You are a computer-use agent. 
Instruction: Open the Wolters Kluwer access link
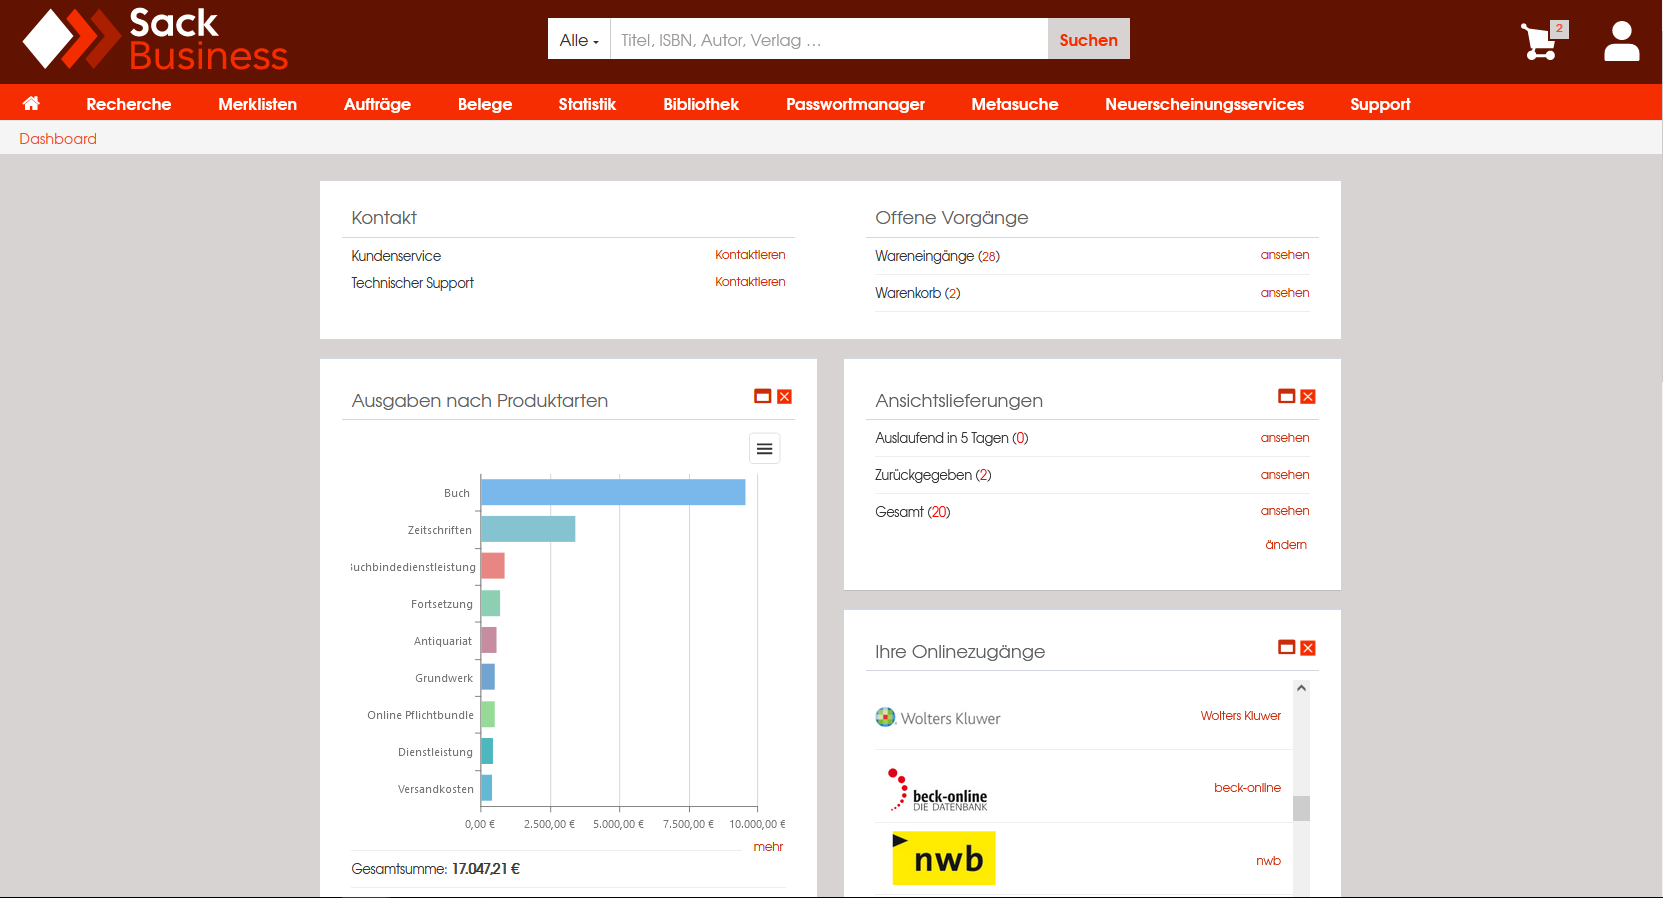tap(1241, 716)
